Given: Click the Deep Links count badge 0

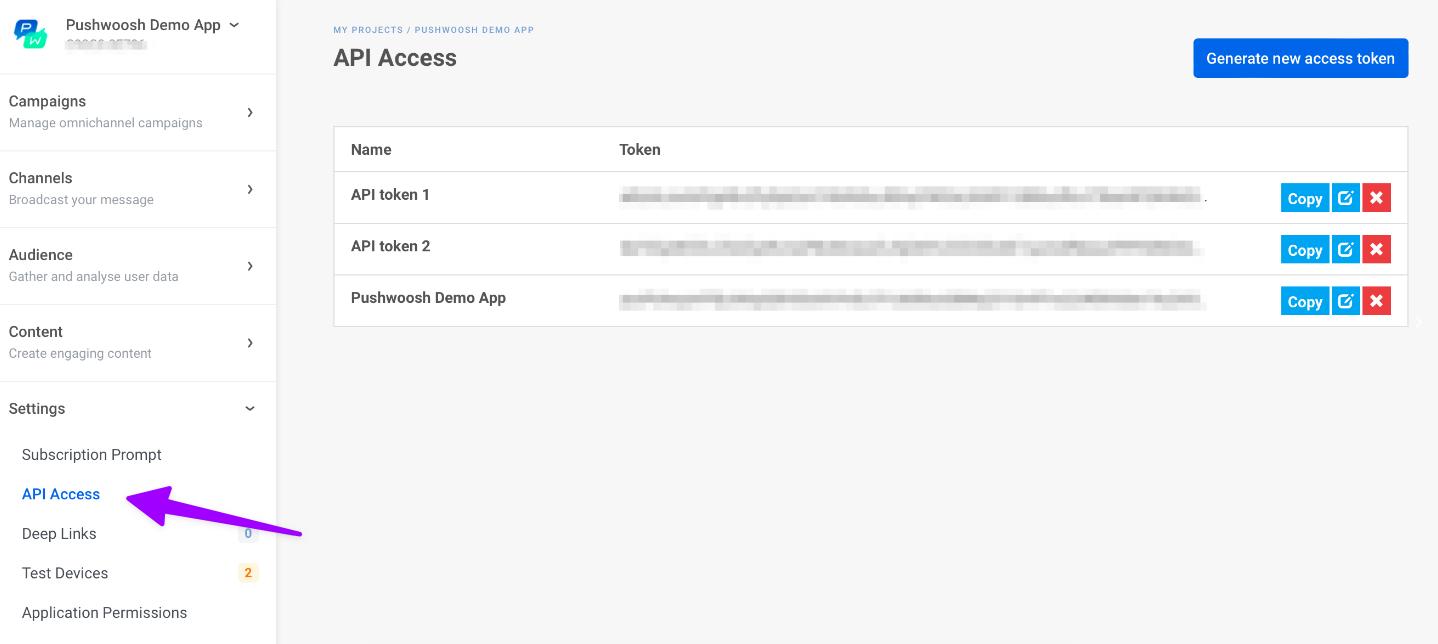Looking at the screenshot, I should pyautogui.click(x=248, y=533).
